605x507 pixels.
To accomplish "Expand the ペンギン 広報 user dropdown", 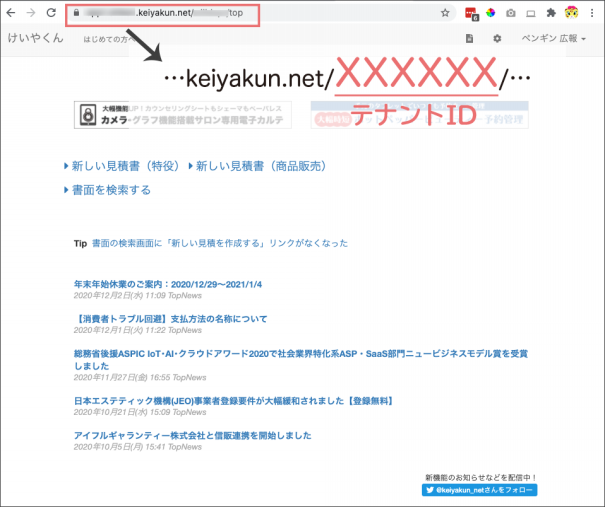I will 554,38.
